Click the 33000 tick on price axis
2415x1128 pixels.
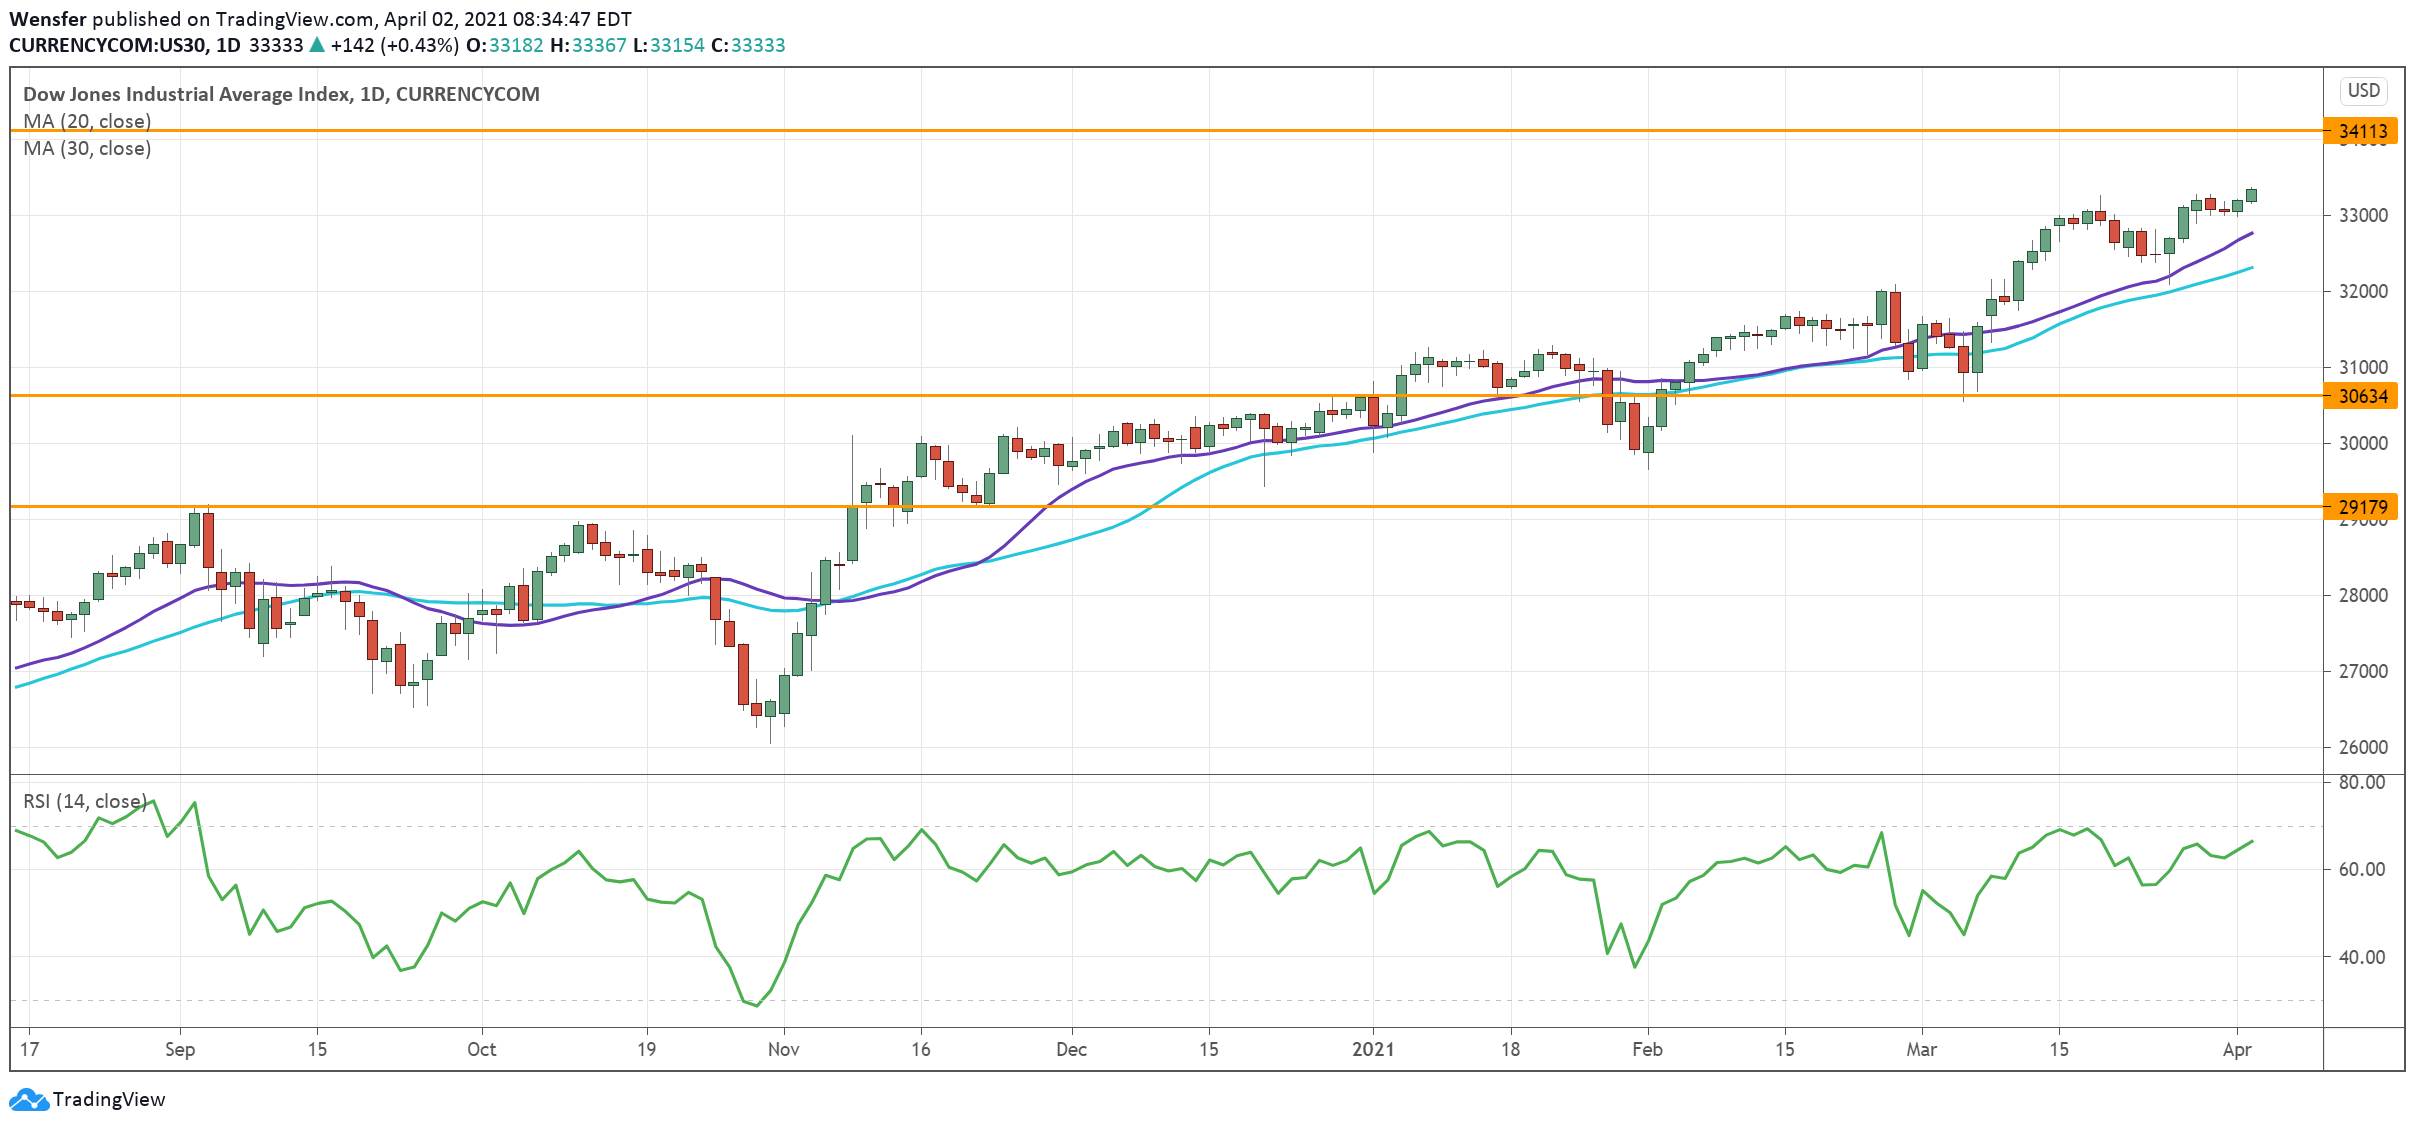click(2362, 215)
